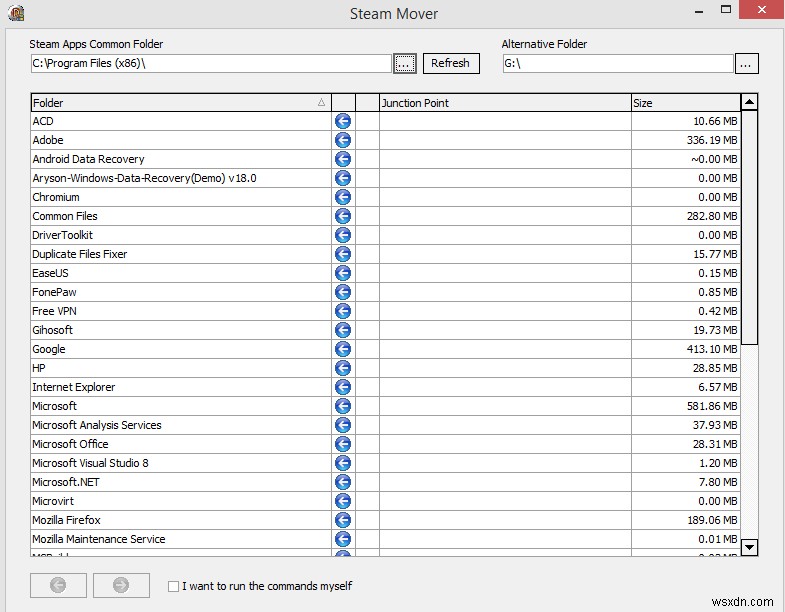Click the 282.80 MB size cell
This screenshot has height=612, width=785.
[x=685, y=216]
